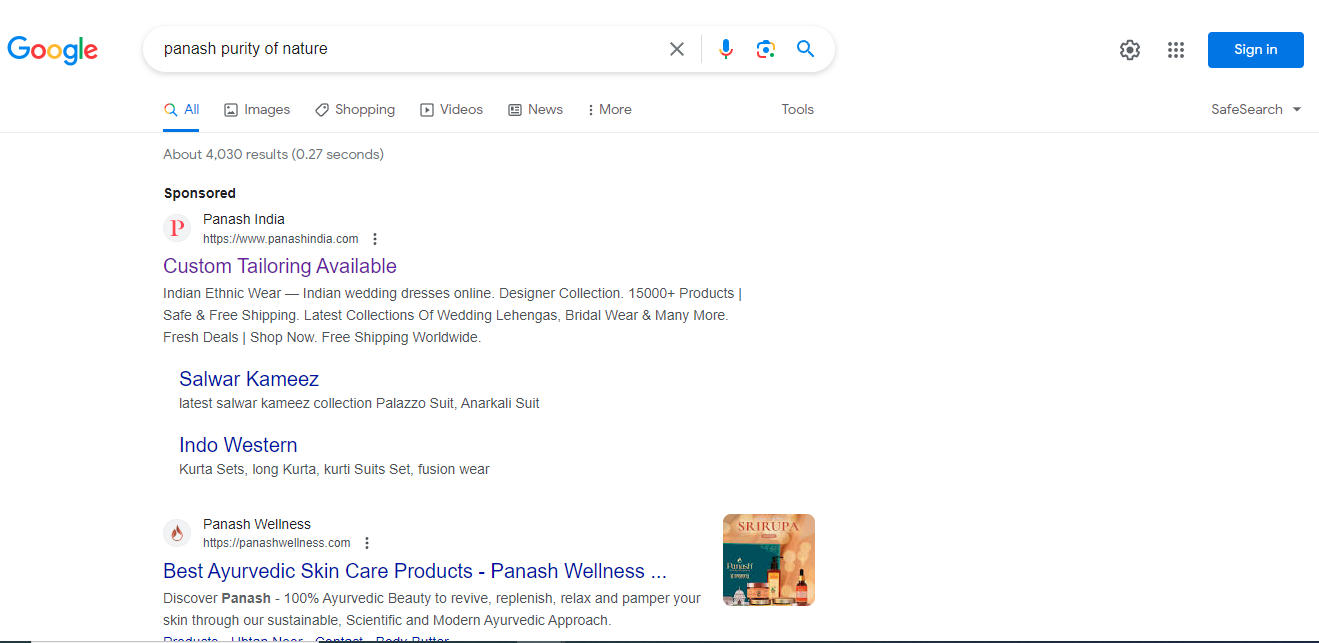This screenshot has height=643, width=1319.
Task: Click the Sign in button
Action: [x=1255, y=50]
